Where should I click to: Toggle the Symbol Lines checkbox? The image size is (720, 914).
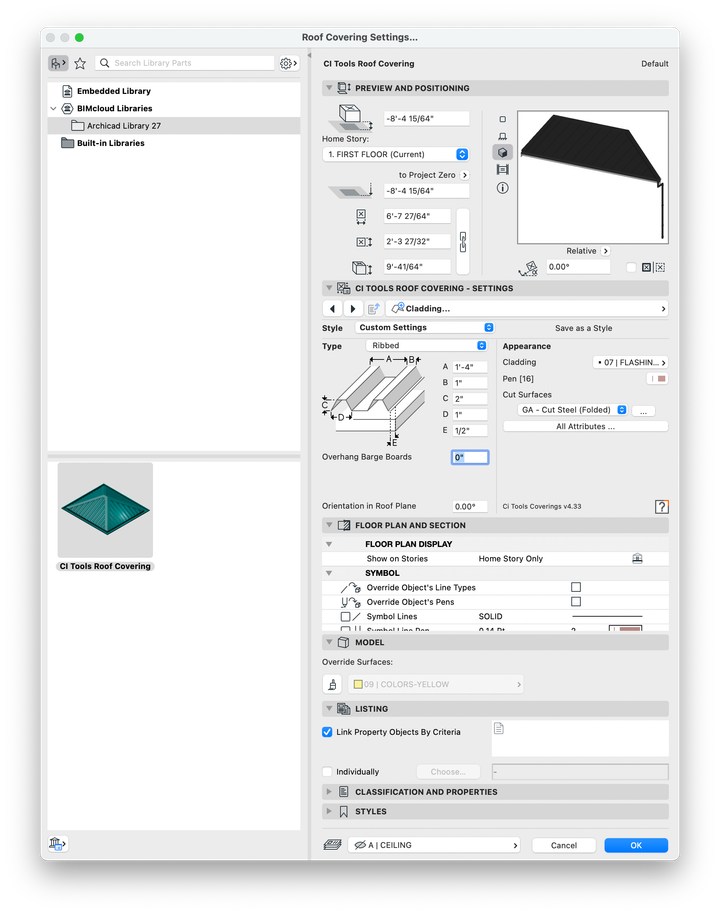coord(345,616)
